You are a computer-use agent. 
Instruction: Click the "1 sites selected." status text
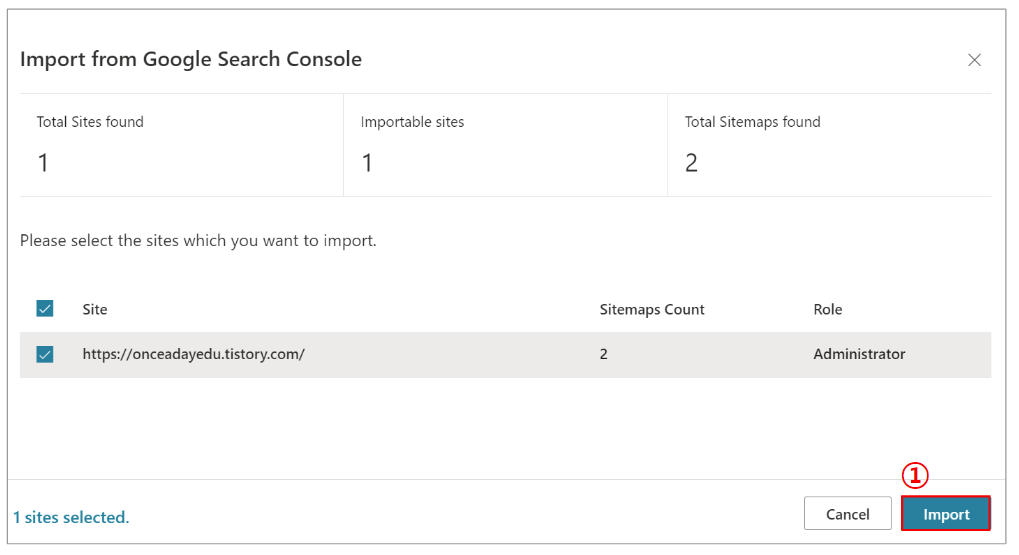click(x=71, y=517)
